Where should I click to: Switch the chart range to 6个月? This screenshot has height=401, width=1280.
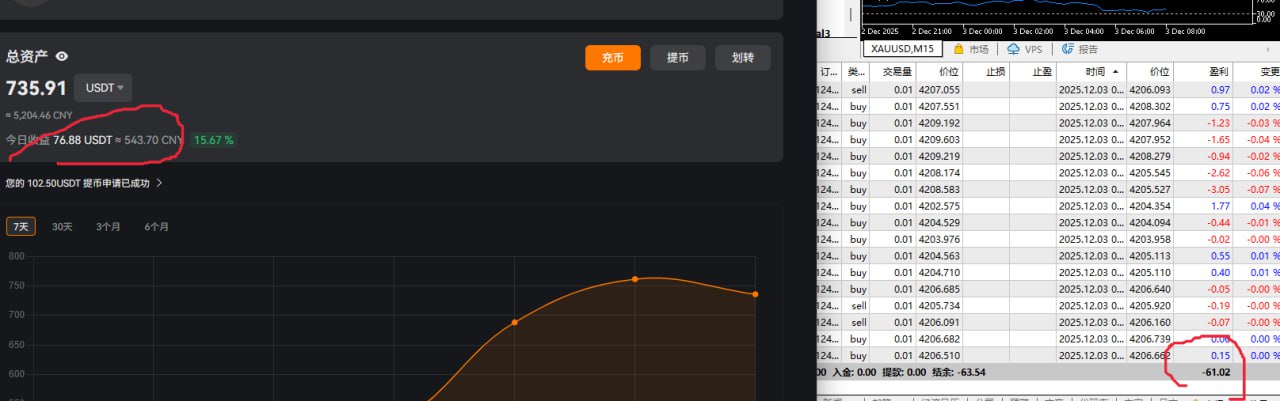[156, 227]
